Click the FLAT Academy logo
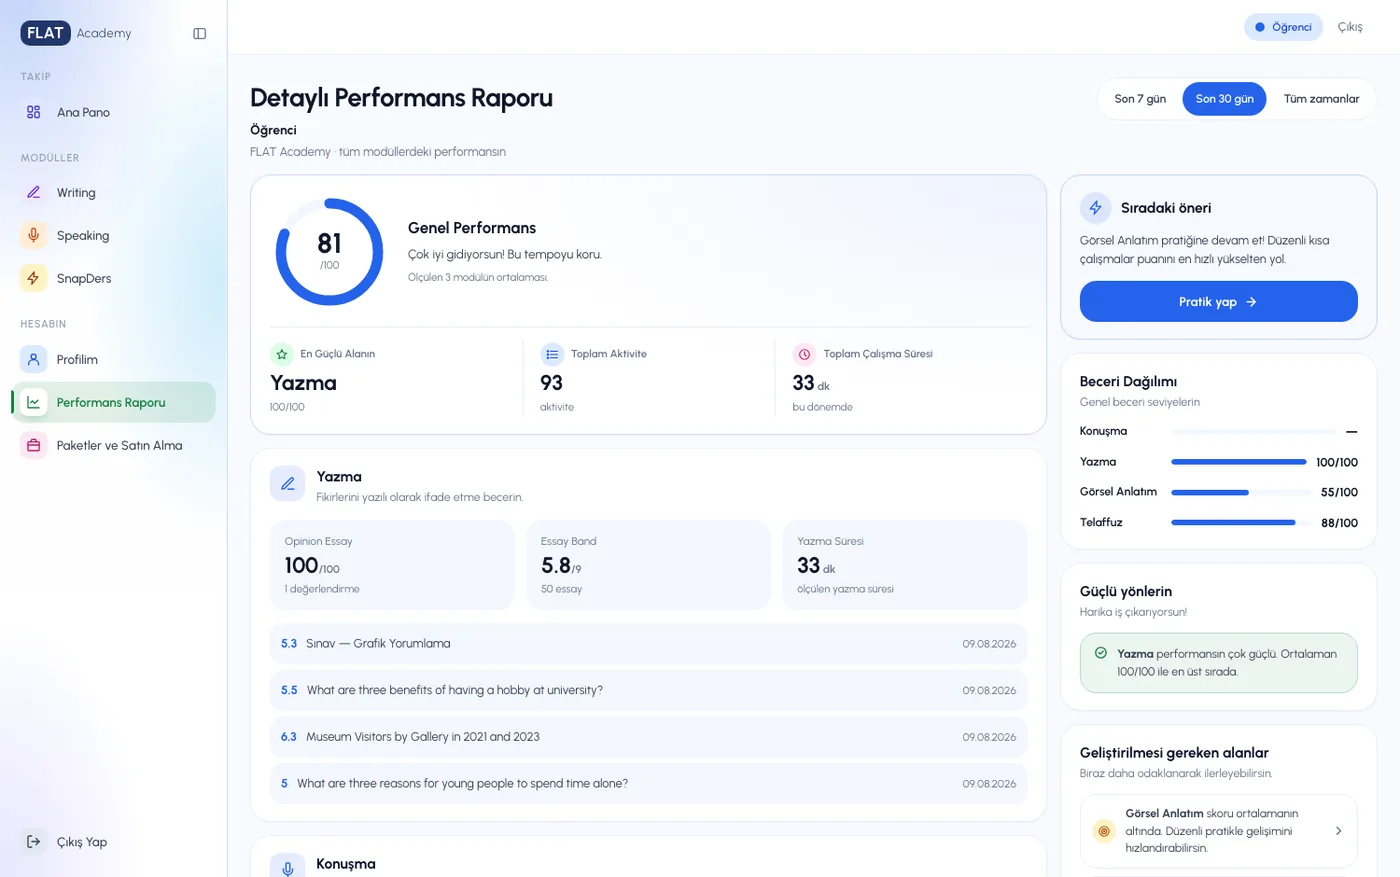 pyautogui.click(x=76, y=33)
